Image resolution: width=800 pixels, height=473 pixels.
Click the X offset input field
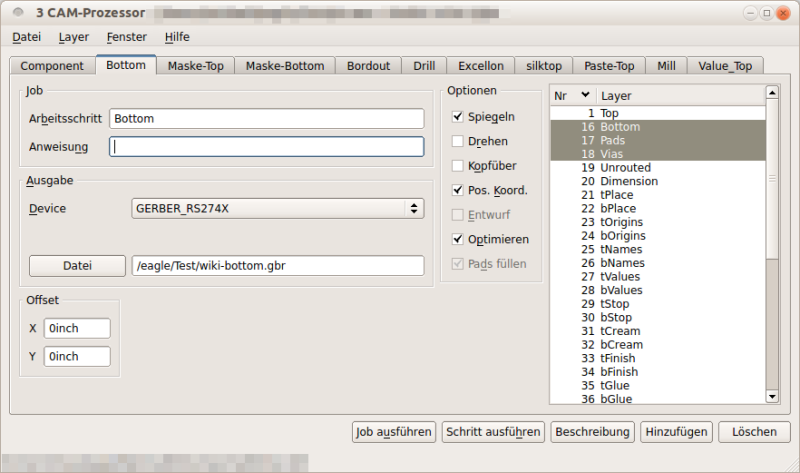(x=77, y=328)
